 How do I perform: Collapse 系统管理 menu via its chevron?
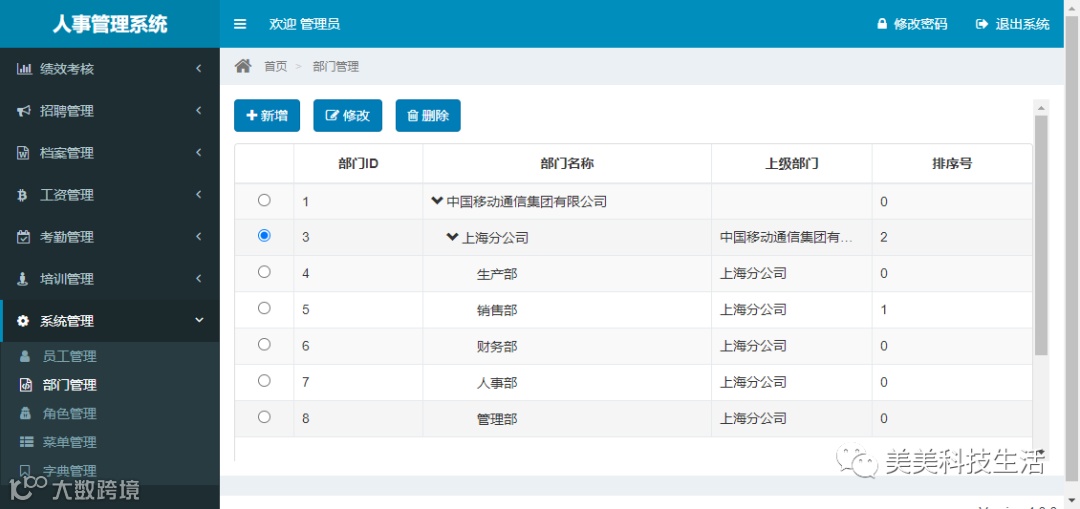pyautogui.click(x=199, y=321)
